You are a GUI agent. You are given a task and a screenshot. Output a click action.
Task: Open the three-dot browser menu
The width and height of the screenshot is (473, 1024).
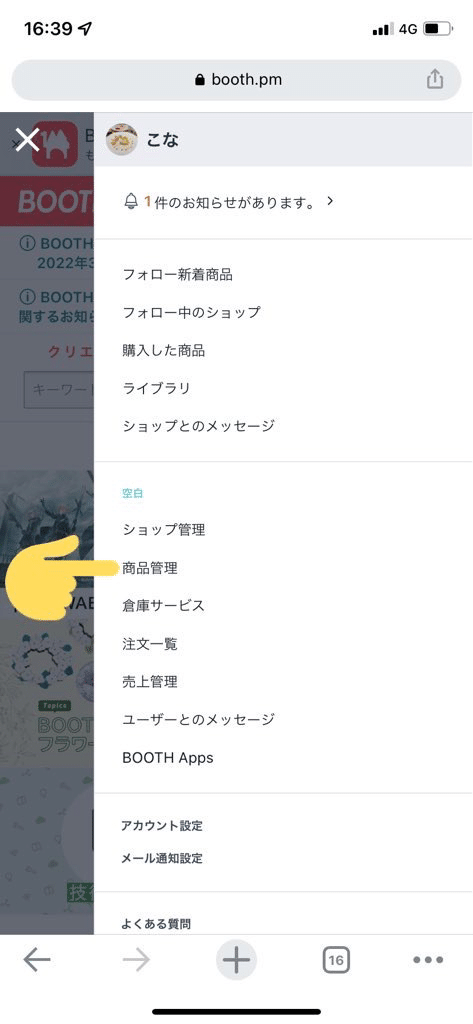pos(429,960)
